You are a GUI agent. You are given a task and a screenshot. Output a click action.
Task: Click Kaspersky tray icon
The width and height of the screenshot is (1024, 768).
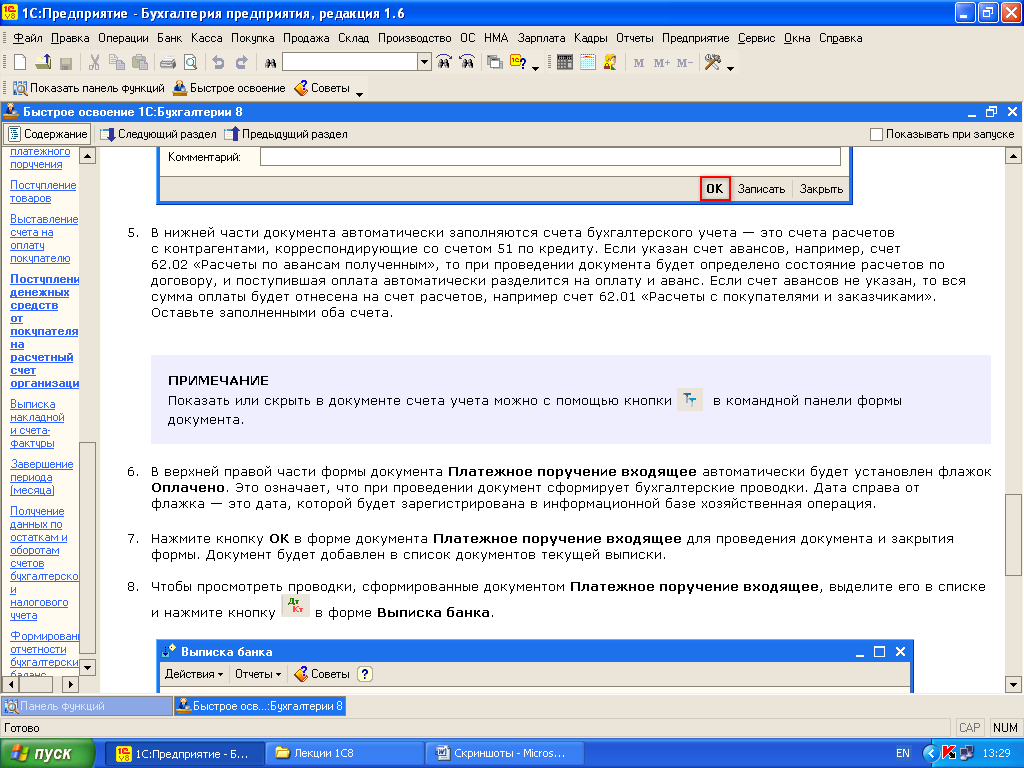[x=949, y=754]
